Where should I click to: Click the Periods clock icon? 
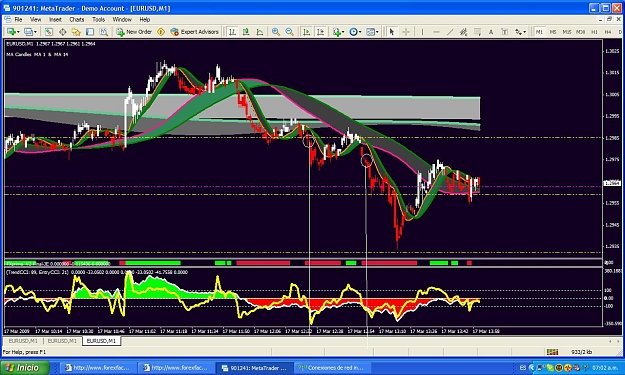353,32
